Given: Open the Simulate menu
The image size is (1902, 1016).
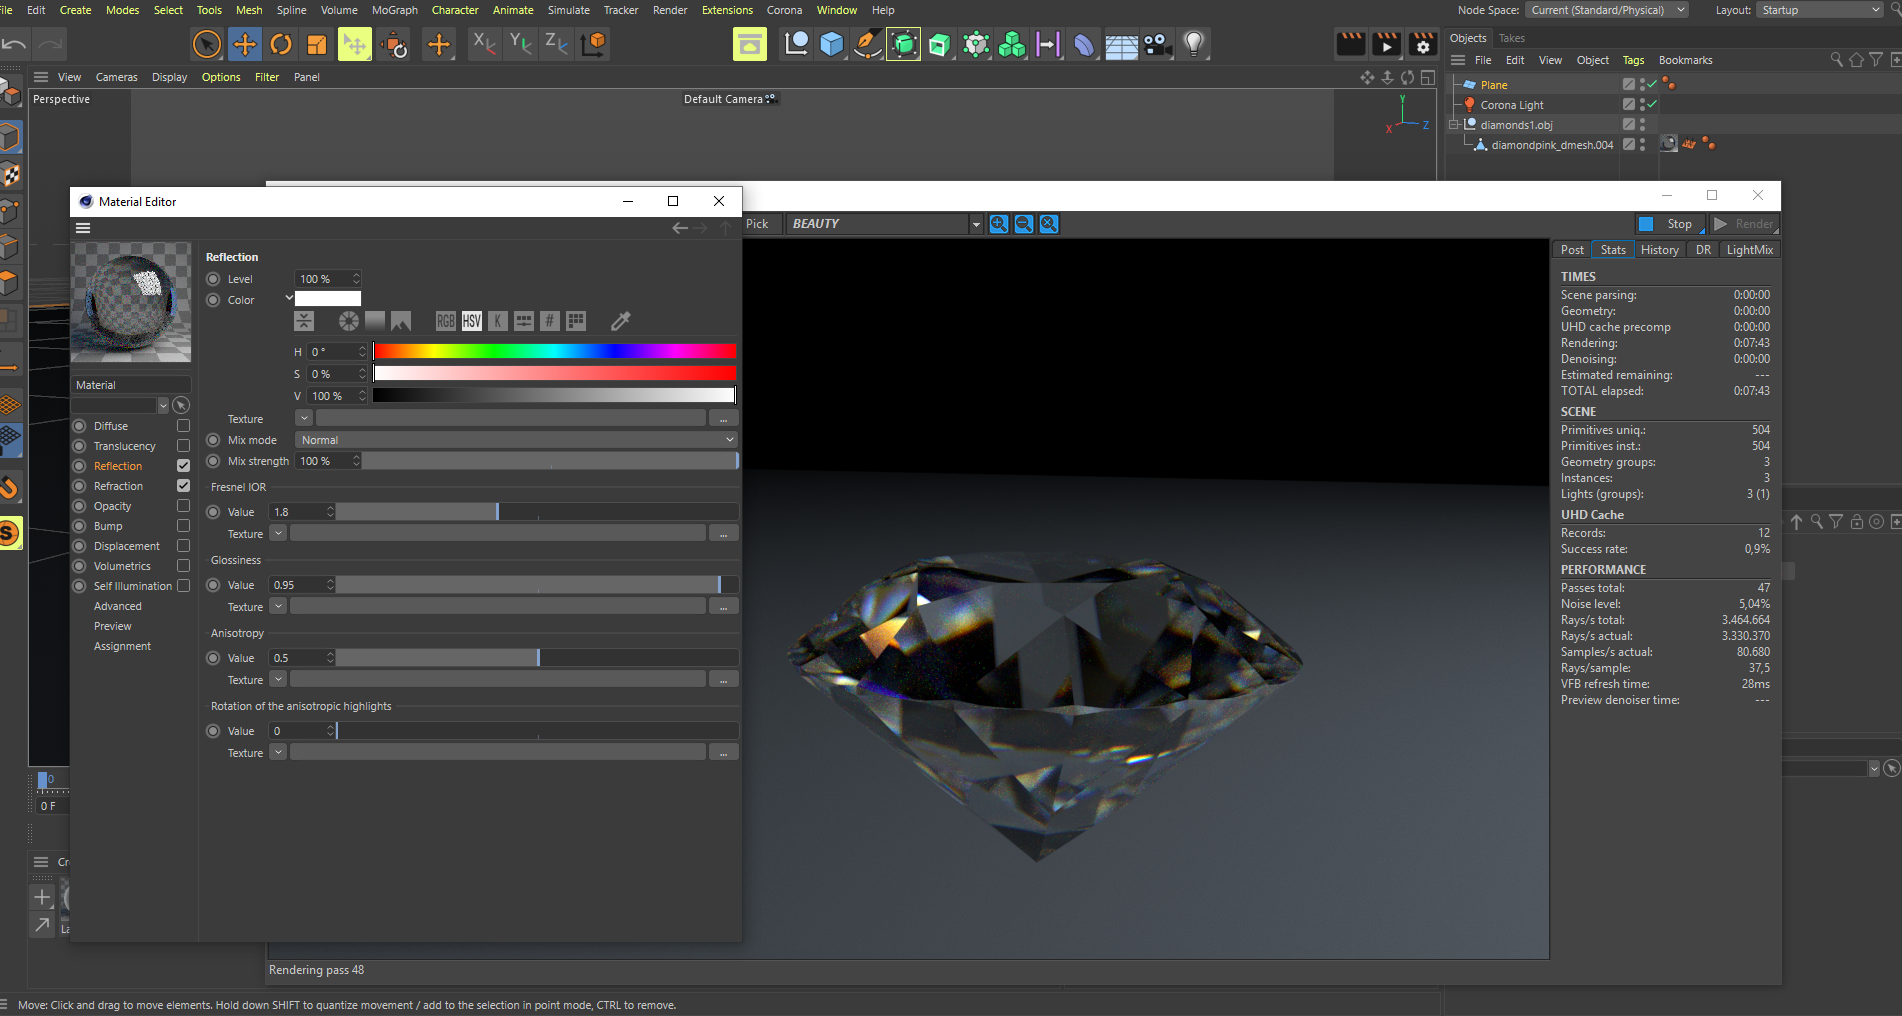Looking at the screenshot, I should pos(569,10).
